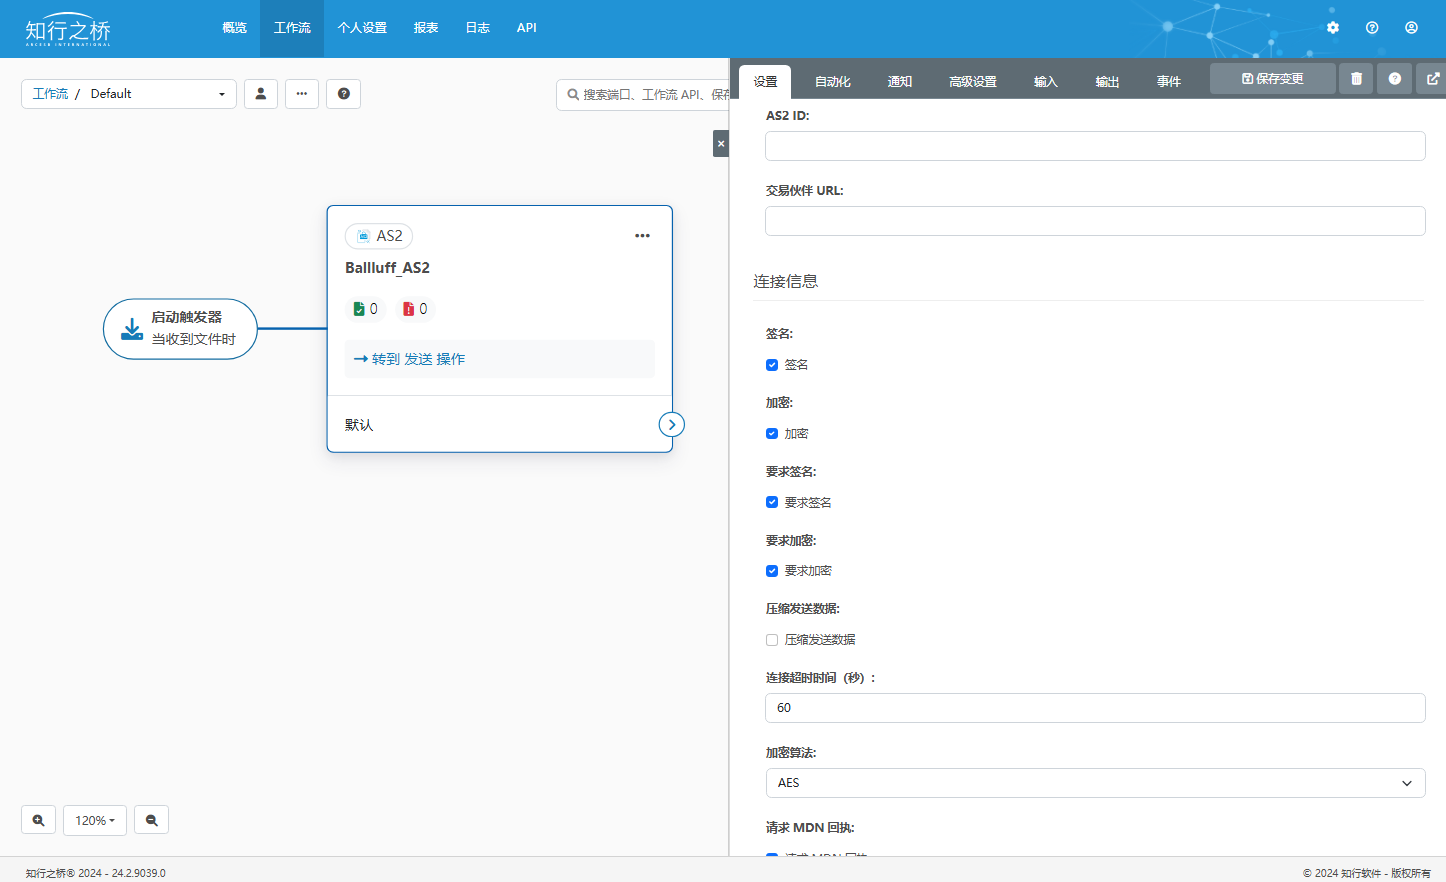
Task: Open the 日志 navigation item
Action: click(x=478, y=28)
